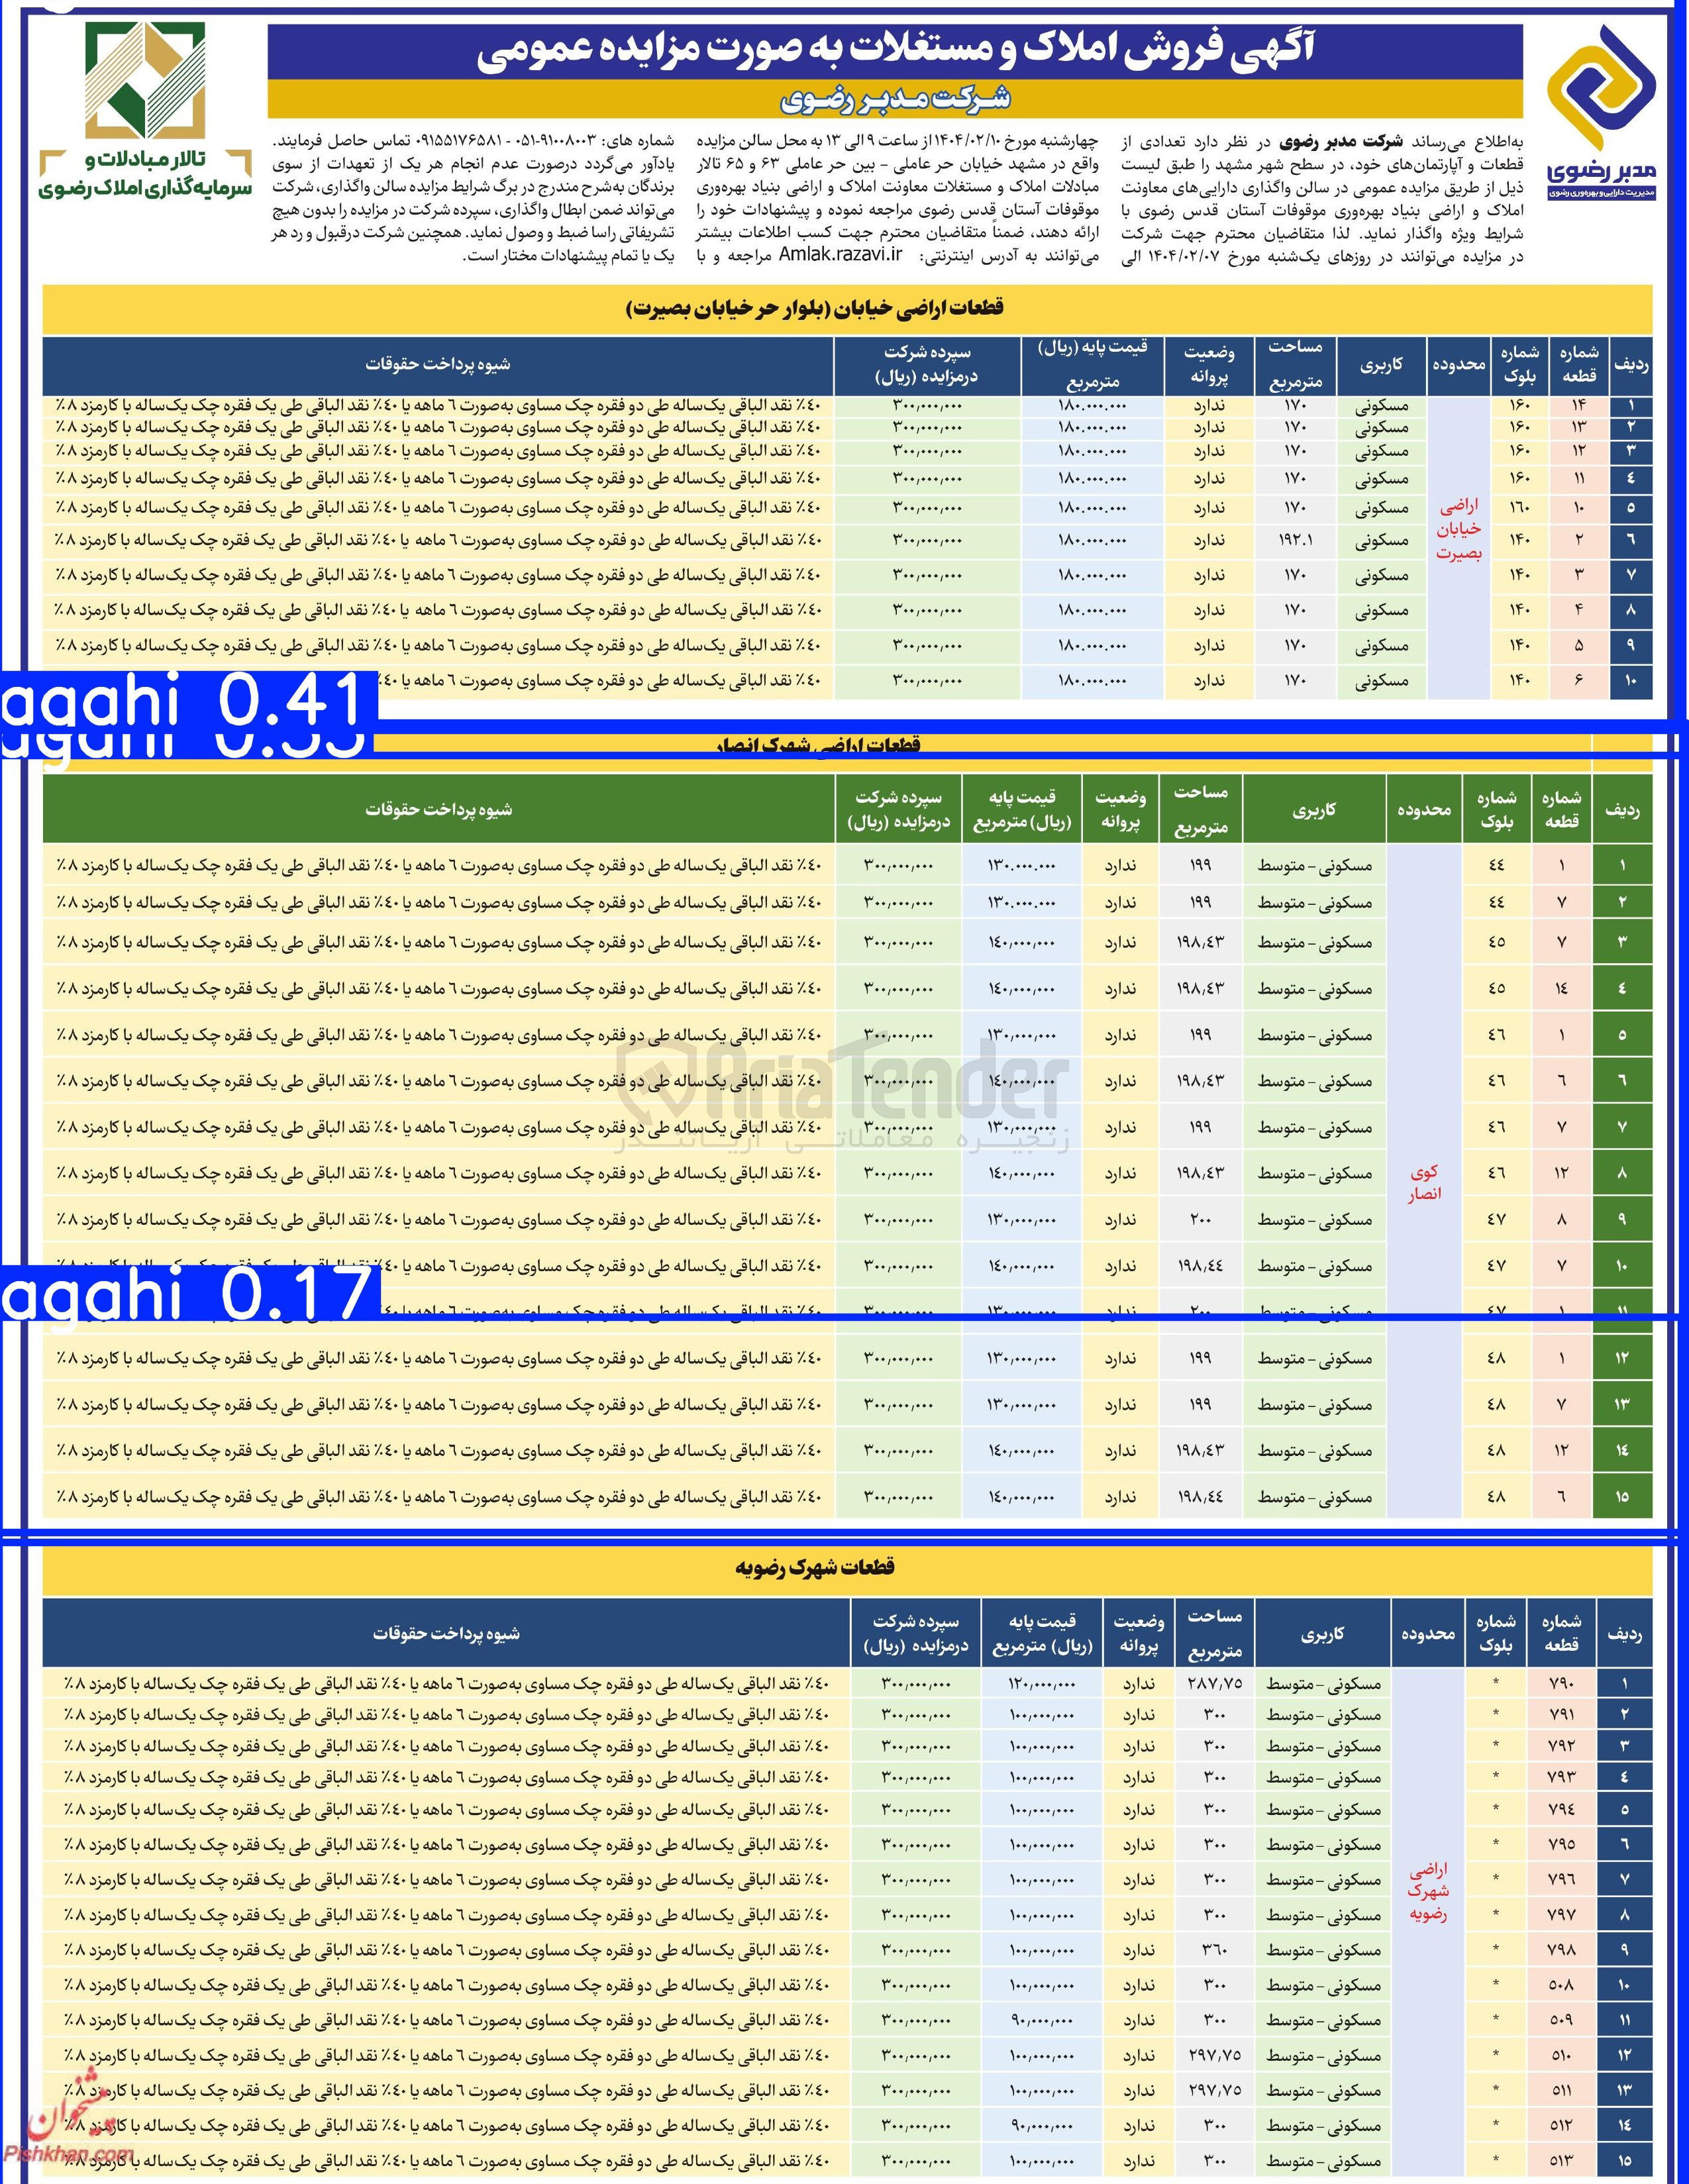Click the area value ۲۸۷,۷۵ in Razaviyeh table
The width and height of the screenshot is (1689, 2184).
pos(1214,1684)
